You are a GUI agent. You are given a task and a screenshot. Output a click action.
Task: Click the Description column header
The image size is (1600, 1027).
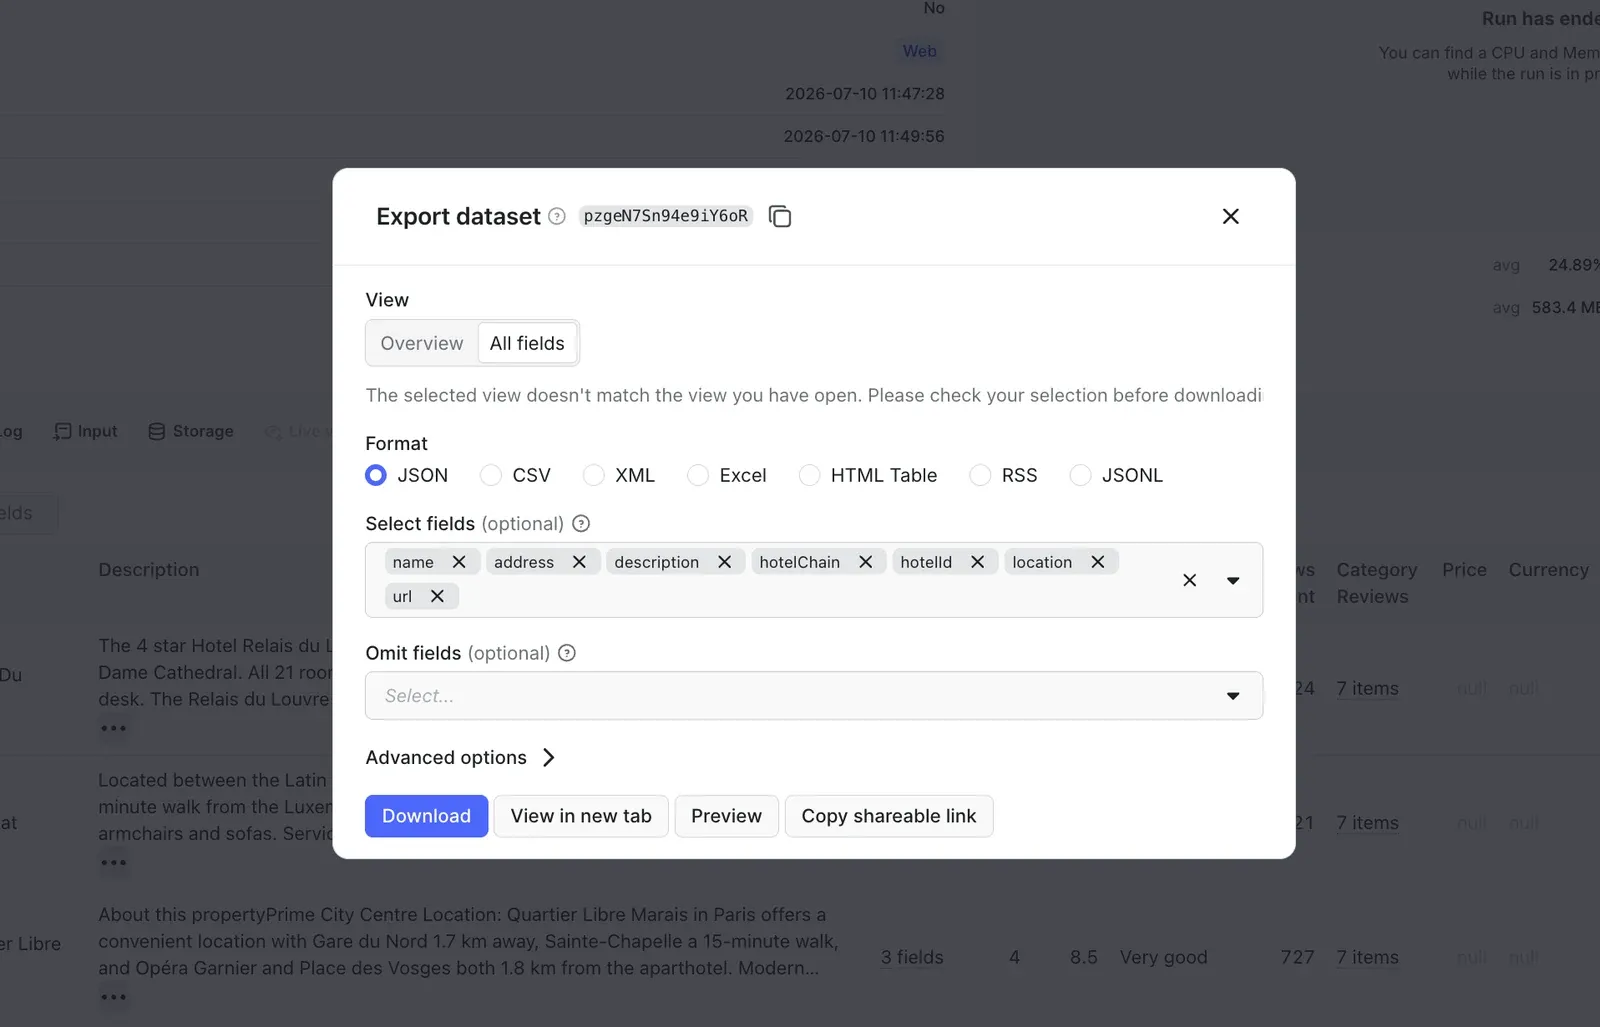[149, 569]
